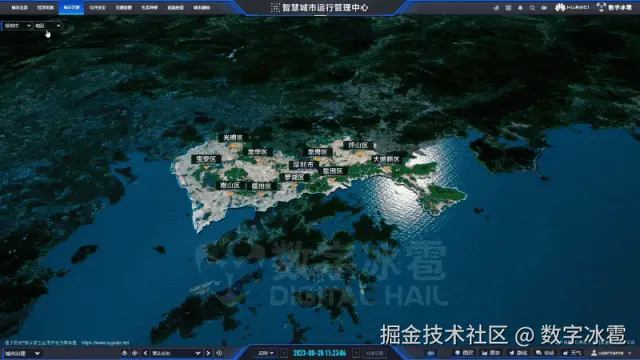Toggle the 天气 weather button

click(x=573, y=353)
